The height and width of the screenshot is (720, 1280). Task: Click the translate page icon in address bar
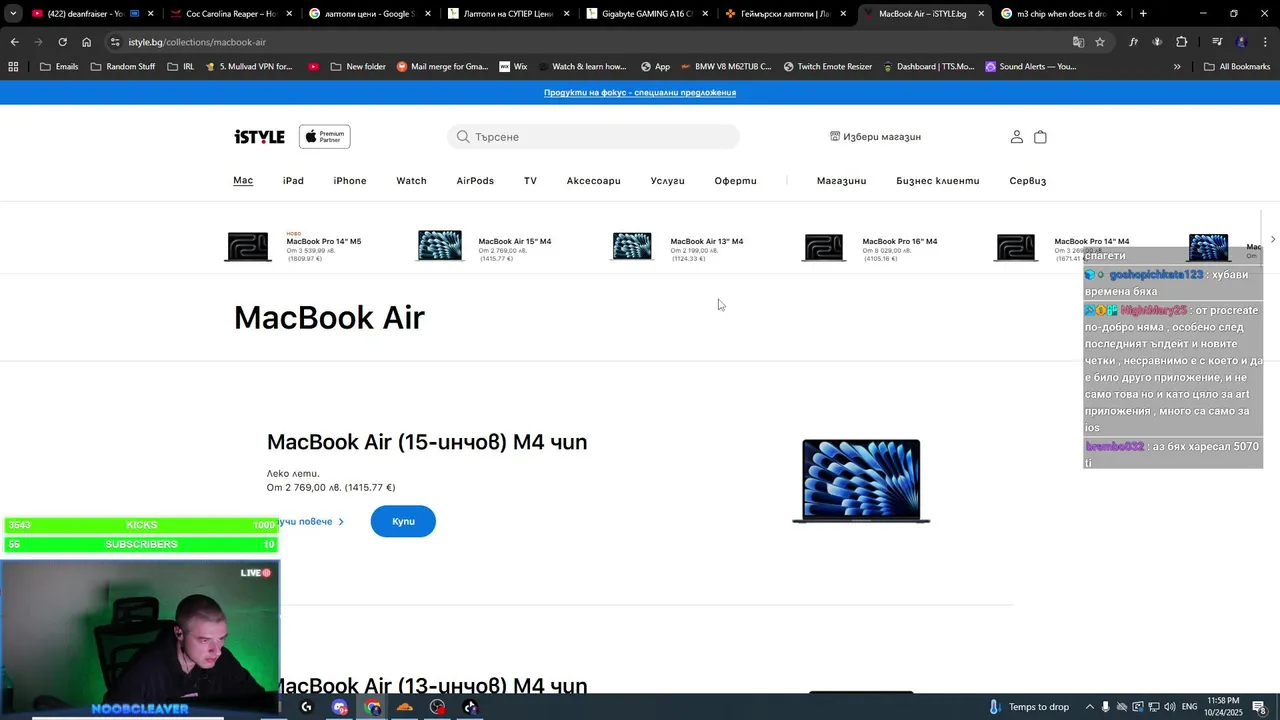coord(1078,42)
